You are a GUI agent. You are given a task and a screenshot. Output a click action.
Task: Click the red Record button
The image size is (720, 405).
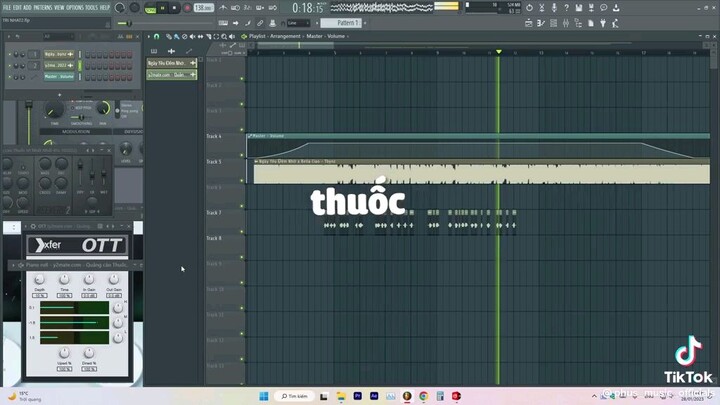point(187,8)
